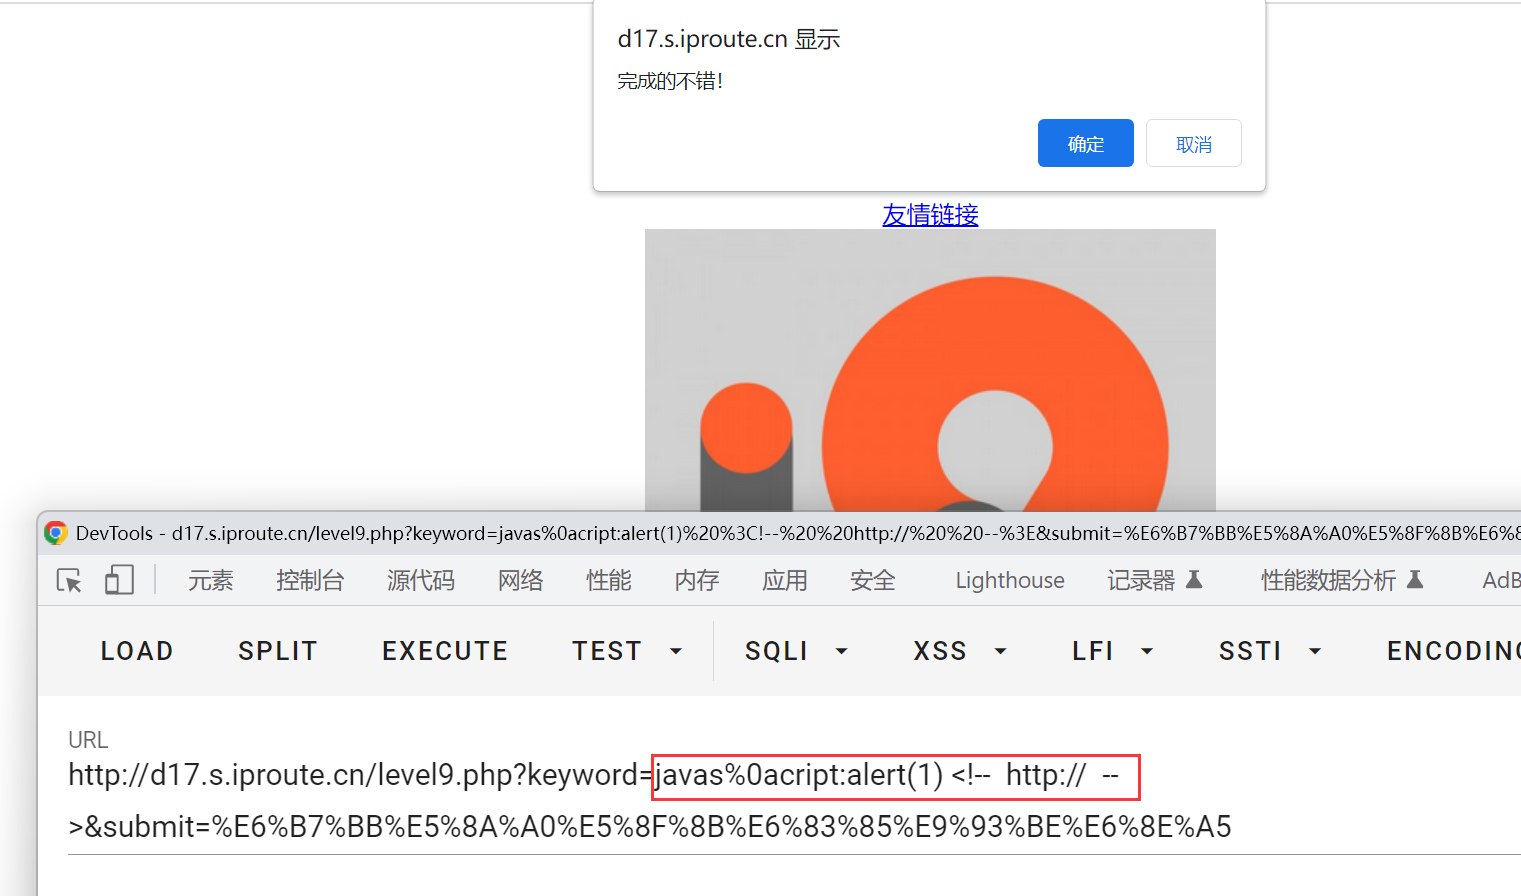Viewport: 1521px width, 896px height.
Task: Switch to the 元素 tab
Action: [210, 580]
